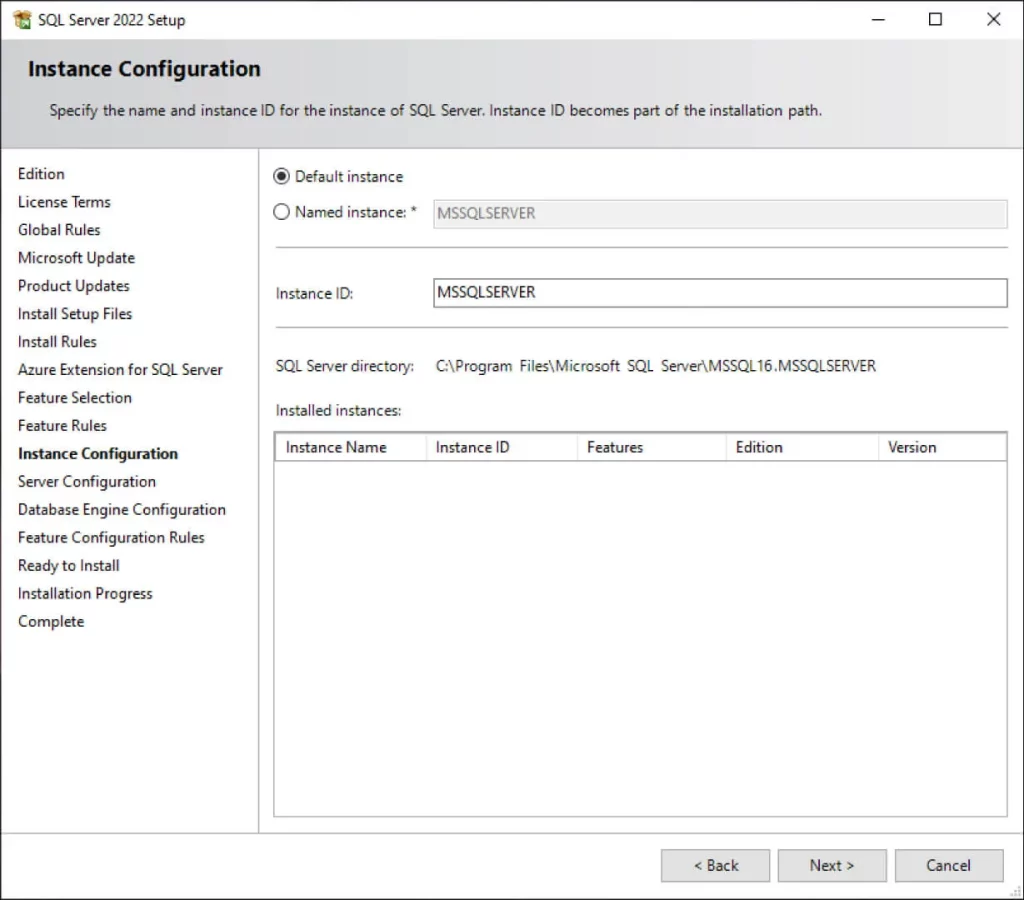This screenshot has height=900, width=1024.
Task: Choose the Named instance option
Action: coord(281,212)
